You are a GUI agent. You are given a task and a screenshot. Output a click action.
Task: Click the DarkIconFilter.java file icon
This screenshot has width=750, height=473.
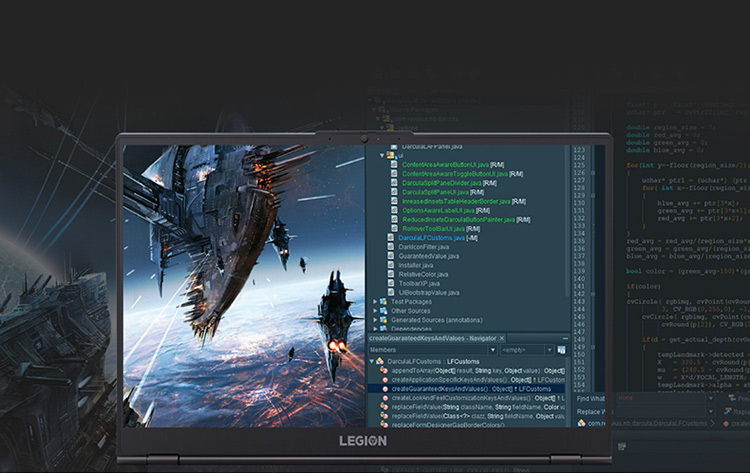click(x=390, y=247)
